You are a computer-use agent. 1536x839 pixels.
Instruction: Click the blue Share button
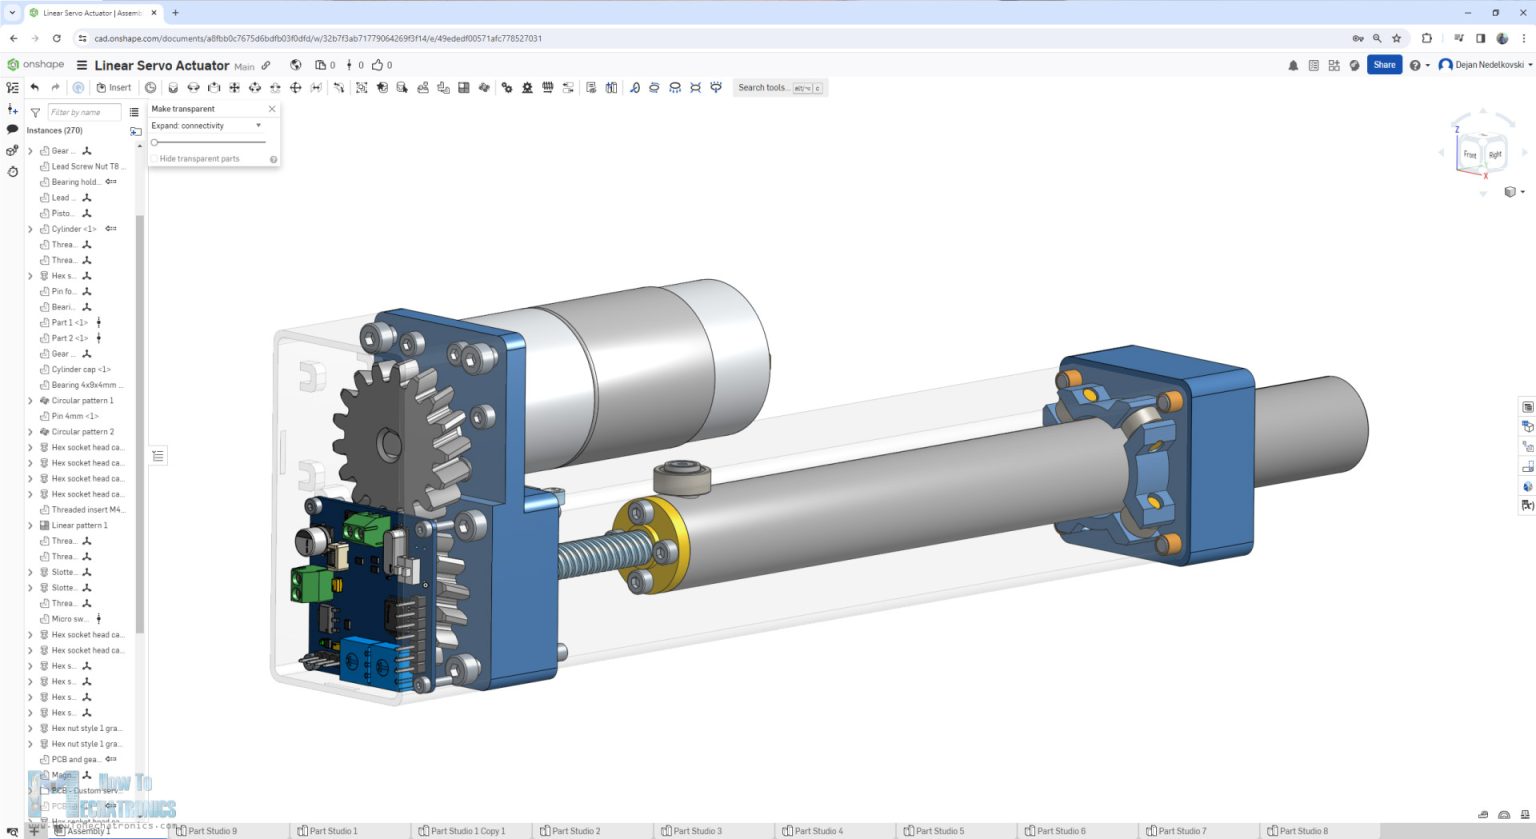coord(1384,64)
